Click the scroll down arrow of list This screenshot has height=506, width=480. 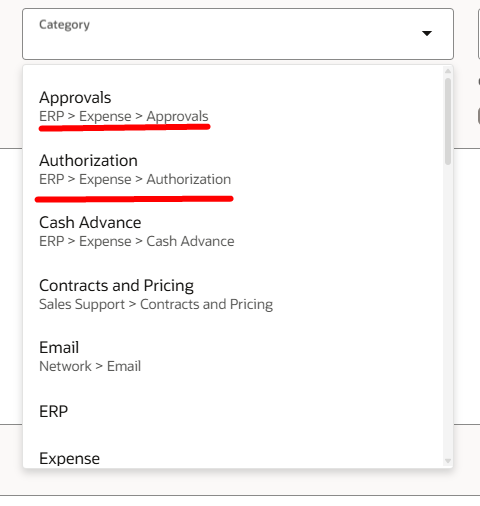point(448,461)
